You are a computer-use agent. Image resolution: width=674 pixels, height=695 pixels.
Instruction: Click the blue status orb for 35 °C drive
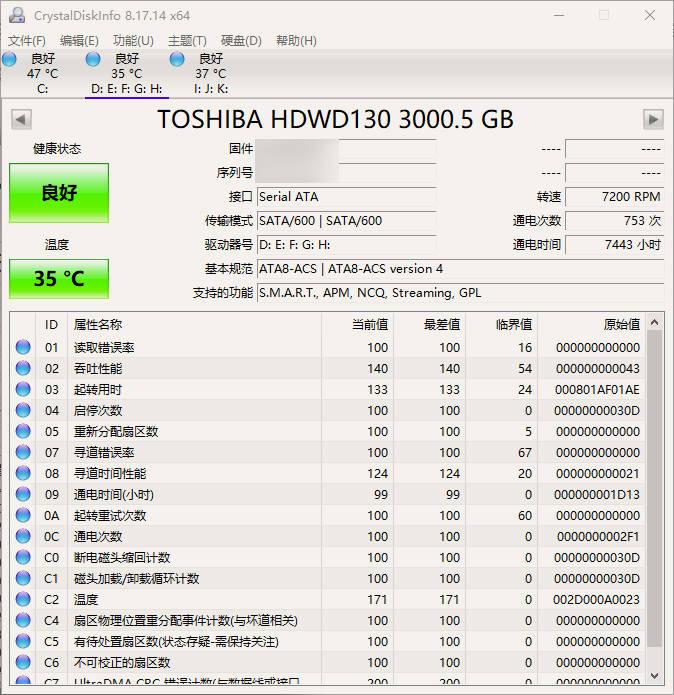pos(93,59)
